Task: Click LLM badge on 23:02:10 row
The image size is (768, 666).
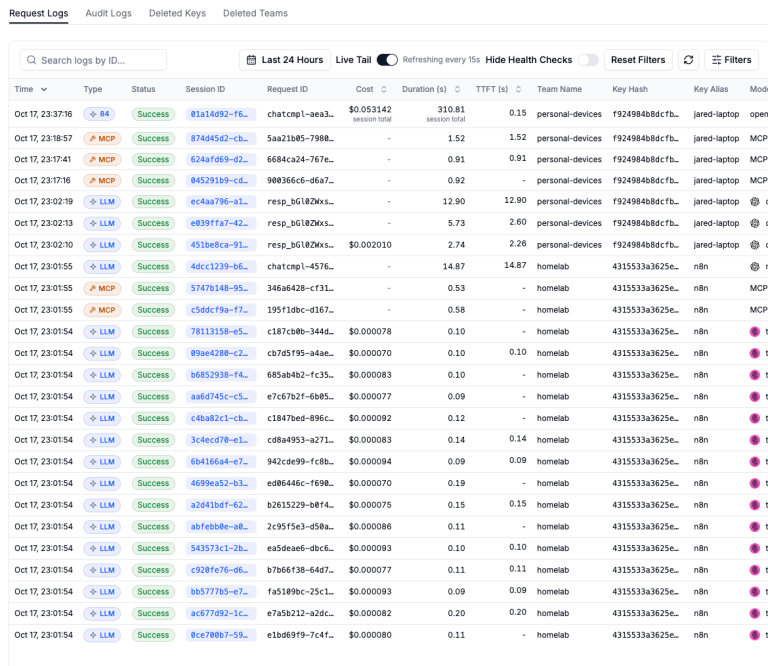Action: 102,245
